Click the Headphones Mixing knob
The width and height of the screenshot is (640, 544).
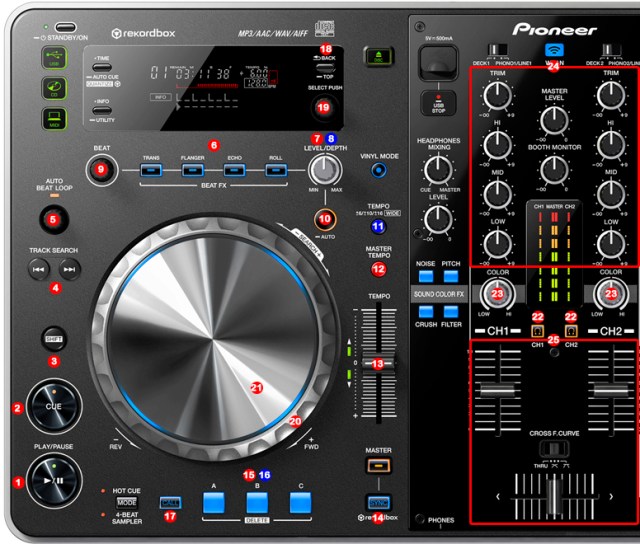click(x=438, y=170)
